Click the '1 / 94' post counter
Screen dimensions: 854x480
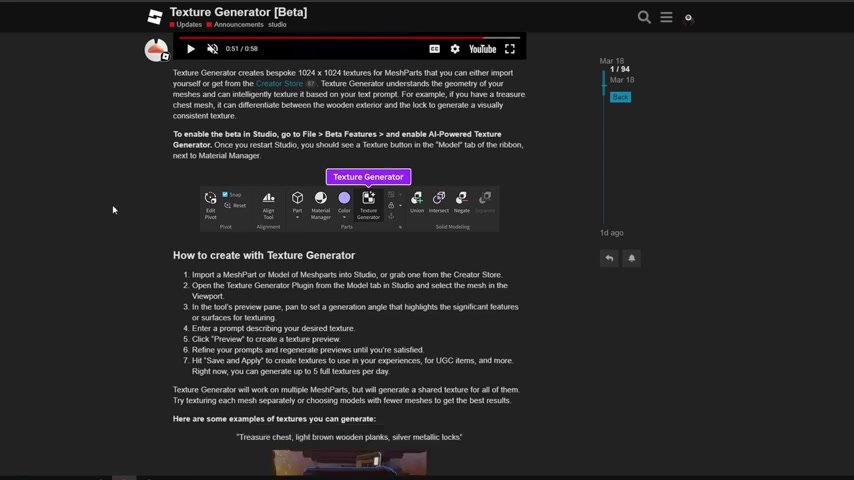coord(620,69)
